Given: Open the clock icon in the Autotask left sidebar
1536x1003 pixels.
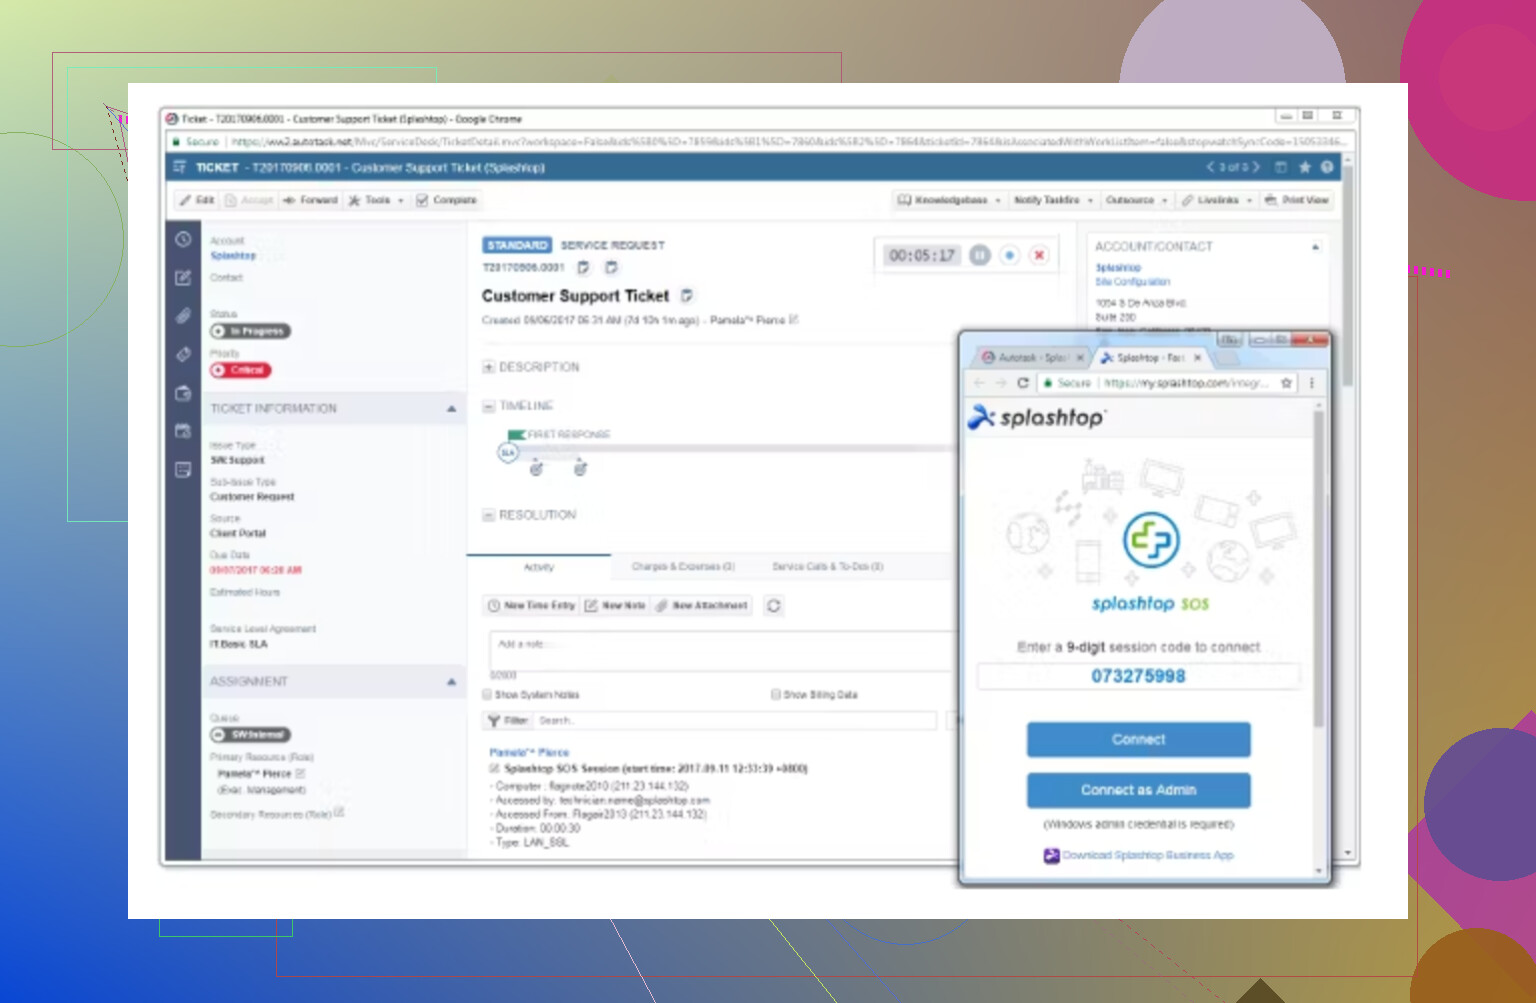Looking at the screenshot, I should 183,239.
